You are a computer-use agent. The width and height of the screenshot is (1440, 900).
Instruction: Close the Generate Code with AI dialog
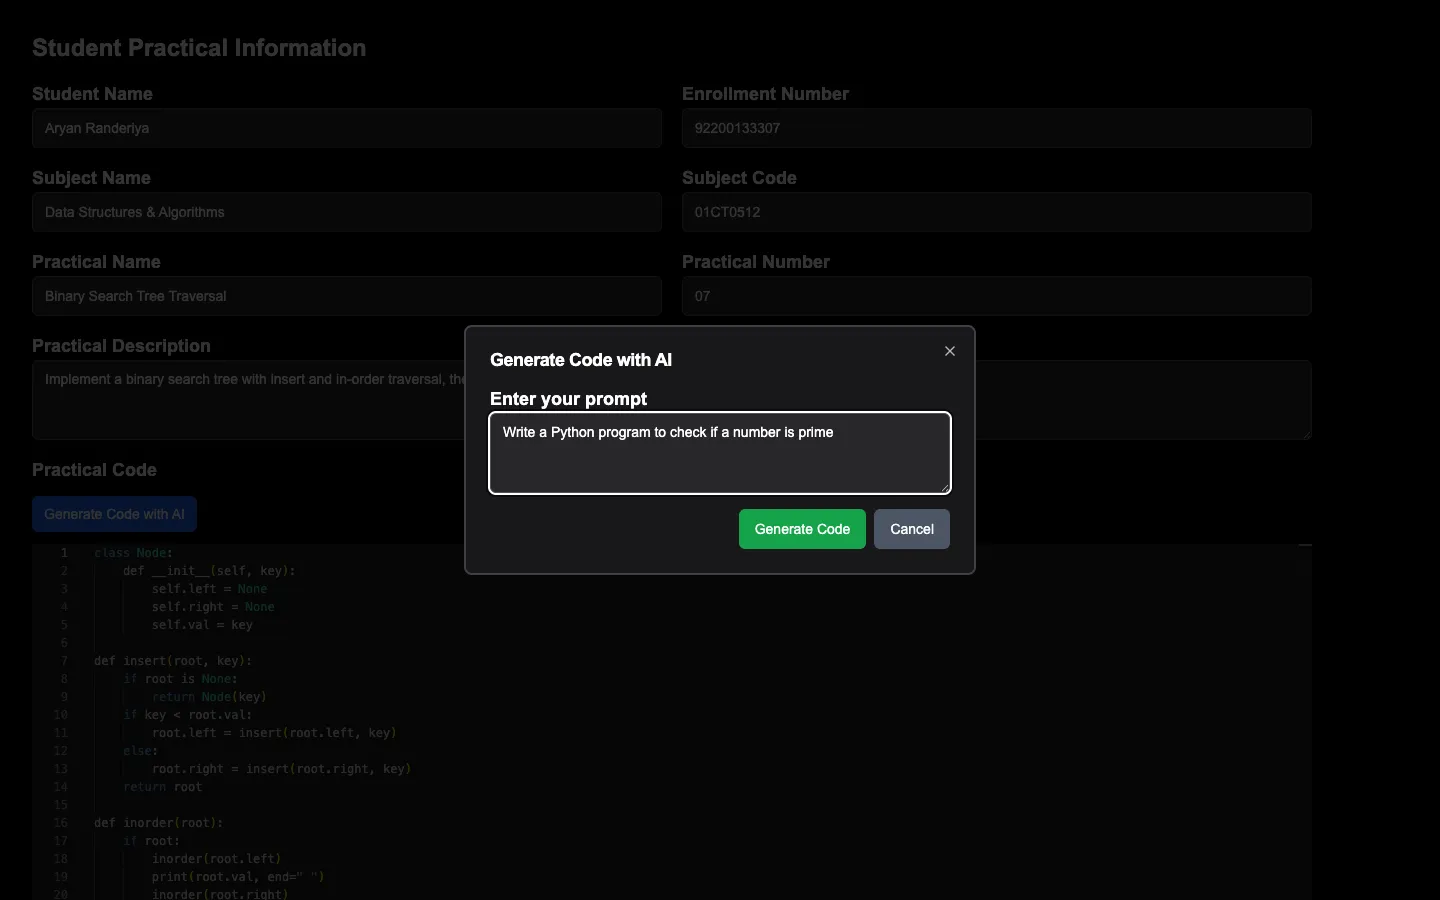pyautogui.click(x=950, y=351)
